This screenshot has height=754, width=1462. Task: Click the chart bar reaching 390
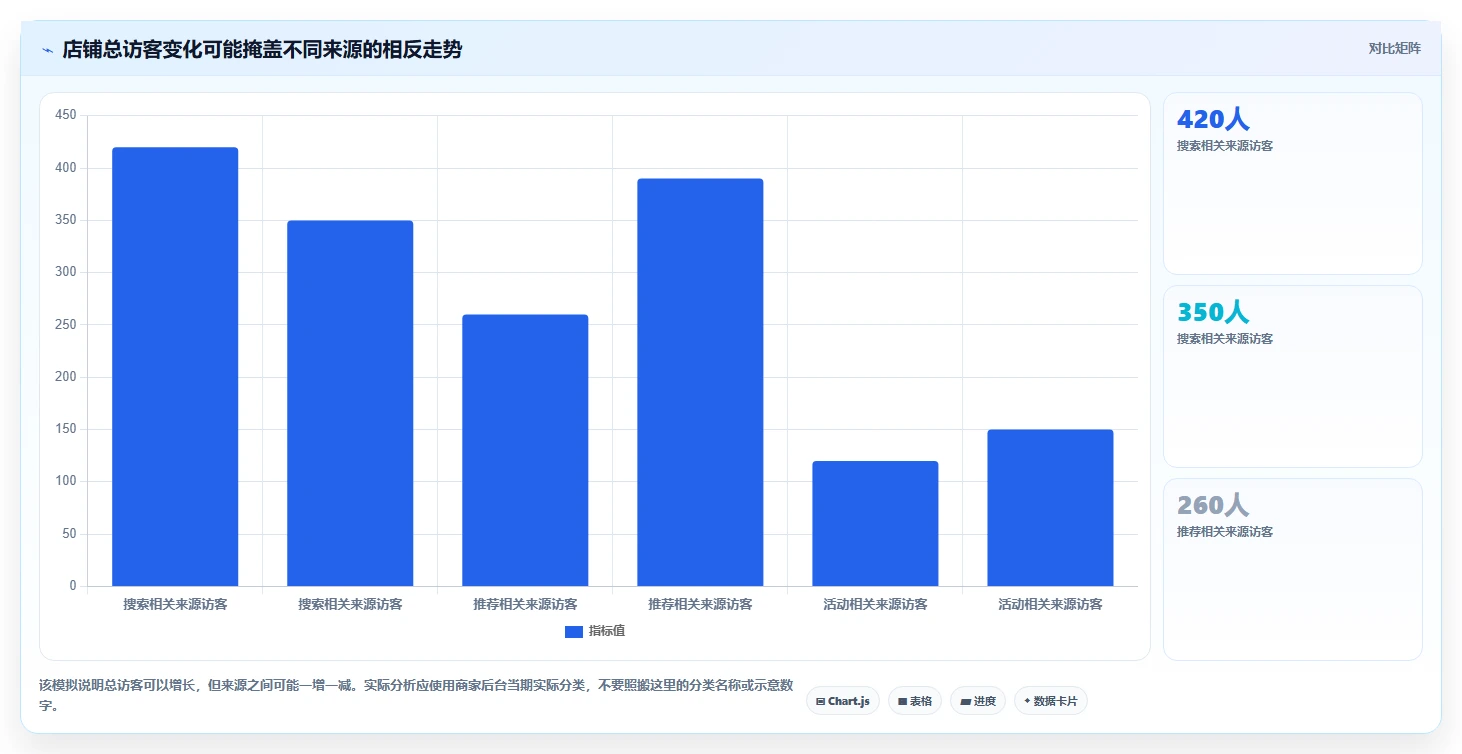(x=700, y=382)
